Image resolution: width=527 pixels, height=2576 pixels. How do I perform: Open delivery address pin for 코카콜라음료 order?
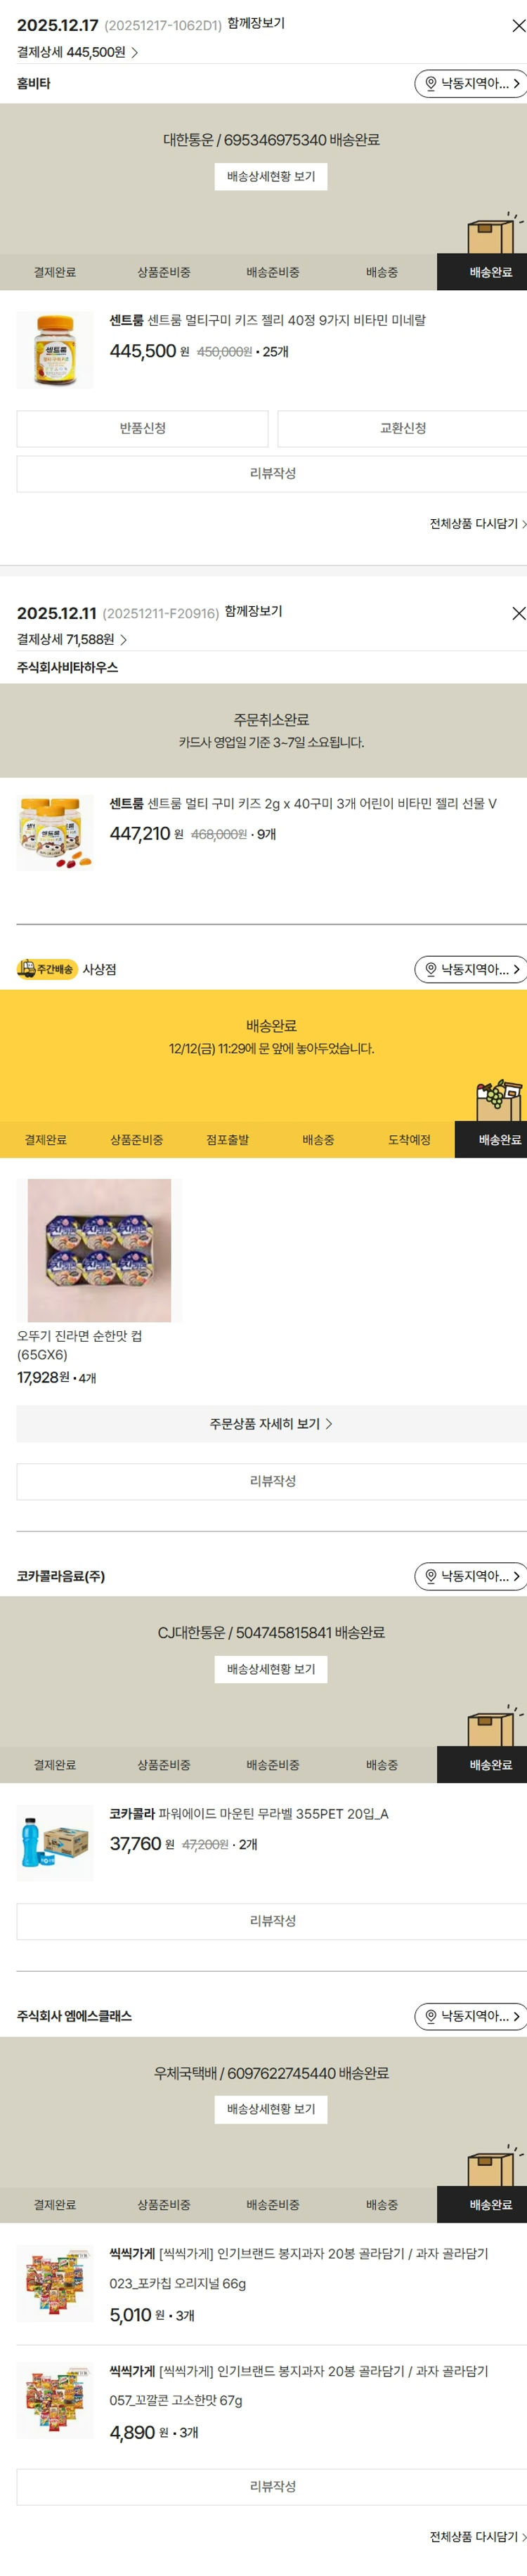click(471, 1576)
